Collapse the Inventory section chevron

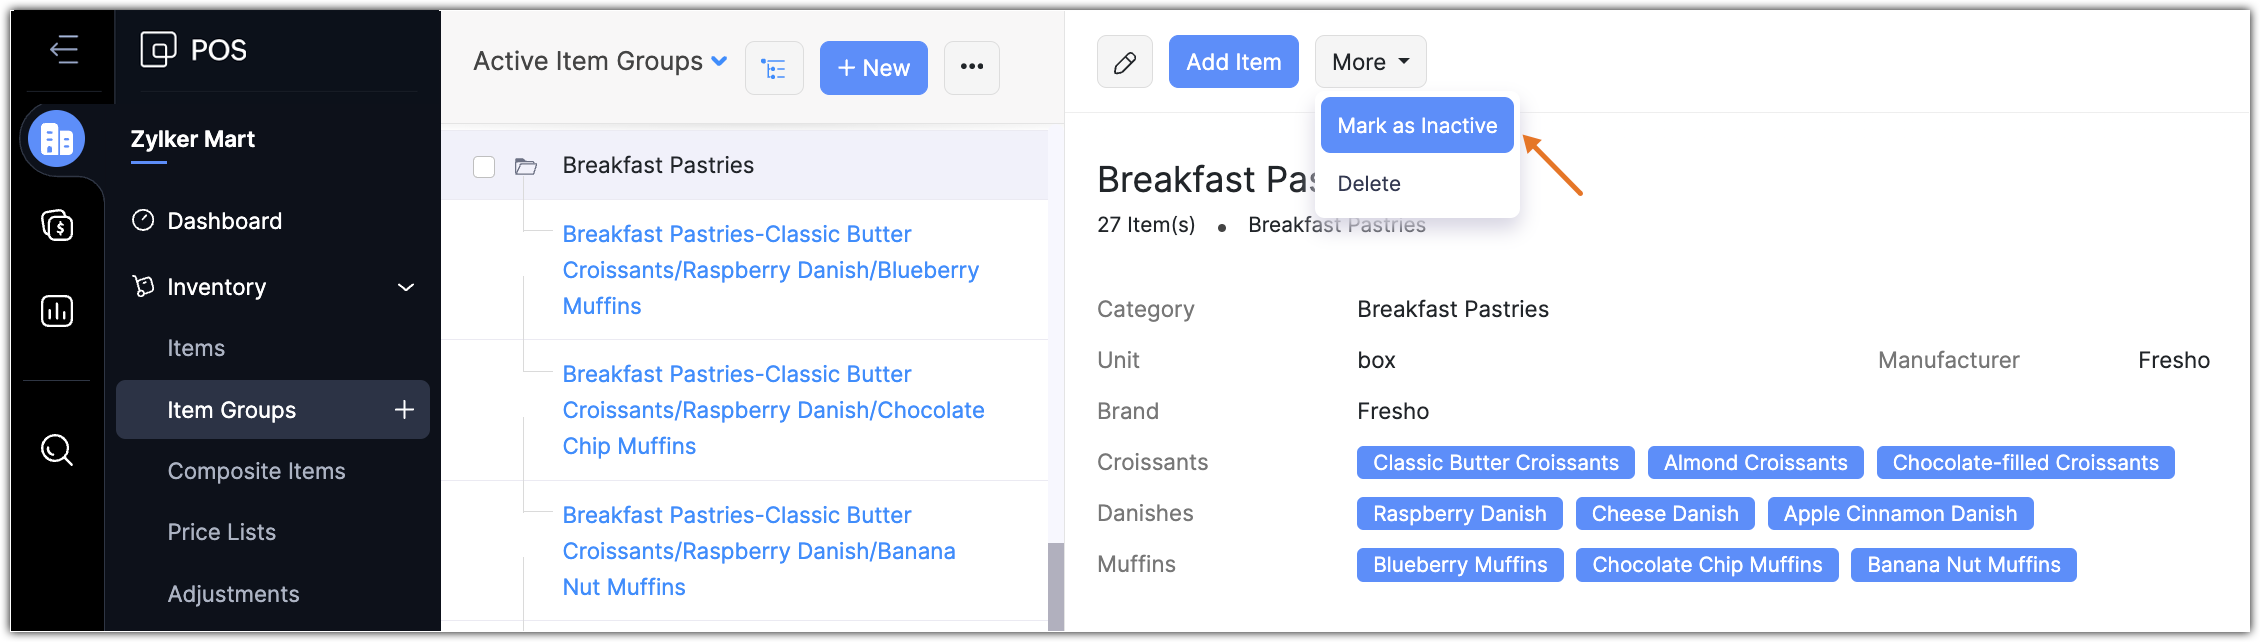[406, 288]
